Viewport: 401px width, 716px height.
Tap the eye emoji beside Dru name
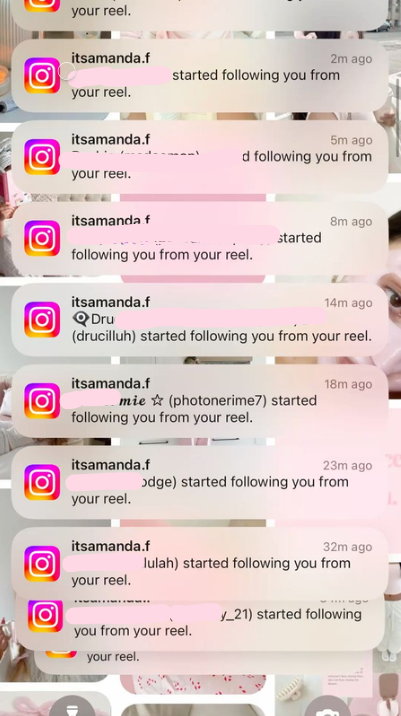[81, 319]
